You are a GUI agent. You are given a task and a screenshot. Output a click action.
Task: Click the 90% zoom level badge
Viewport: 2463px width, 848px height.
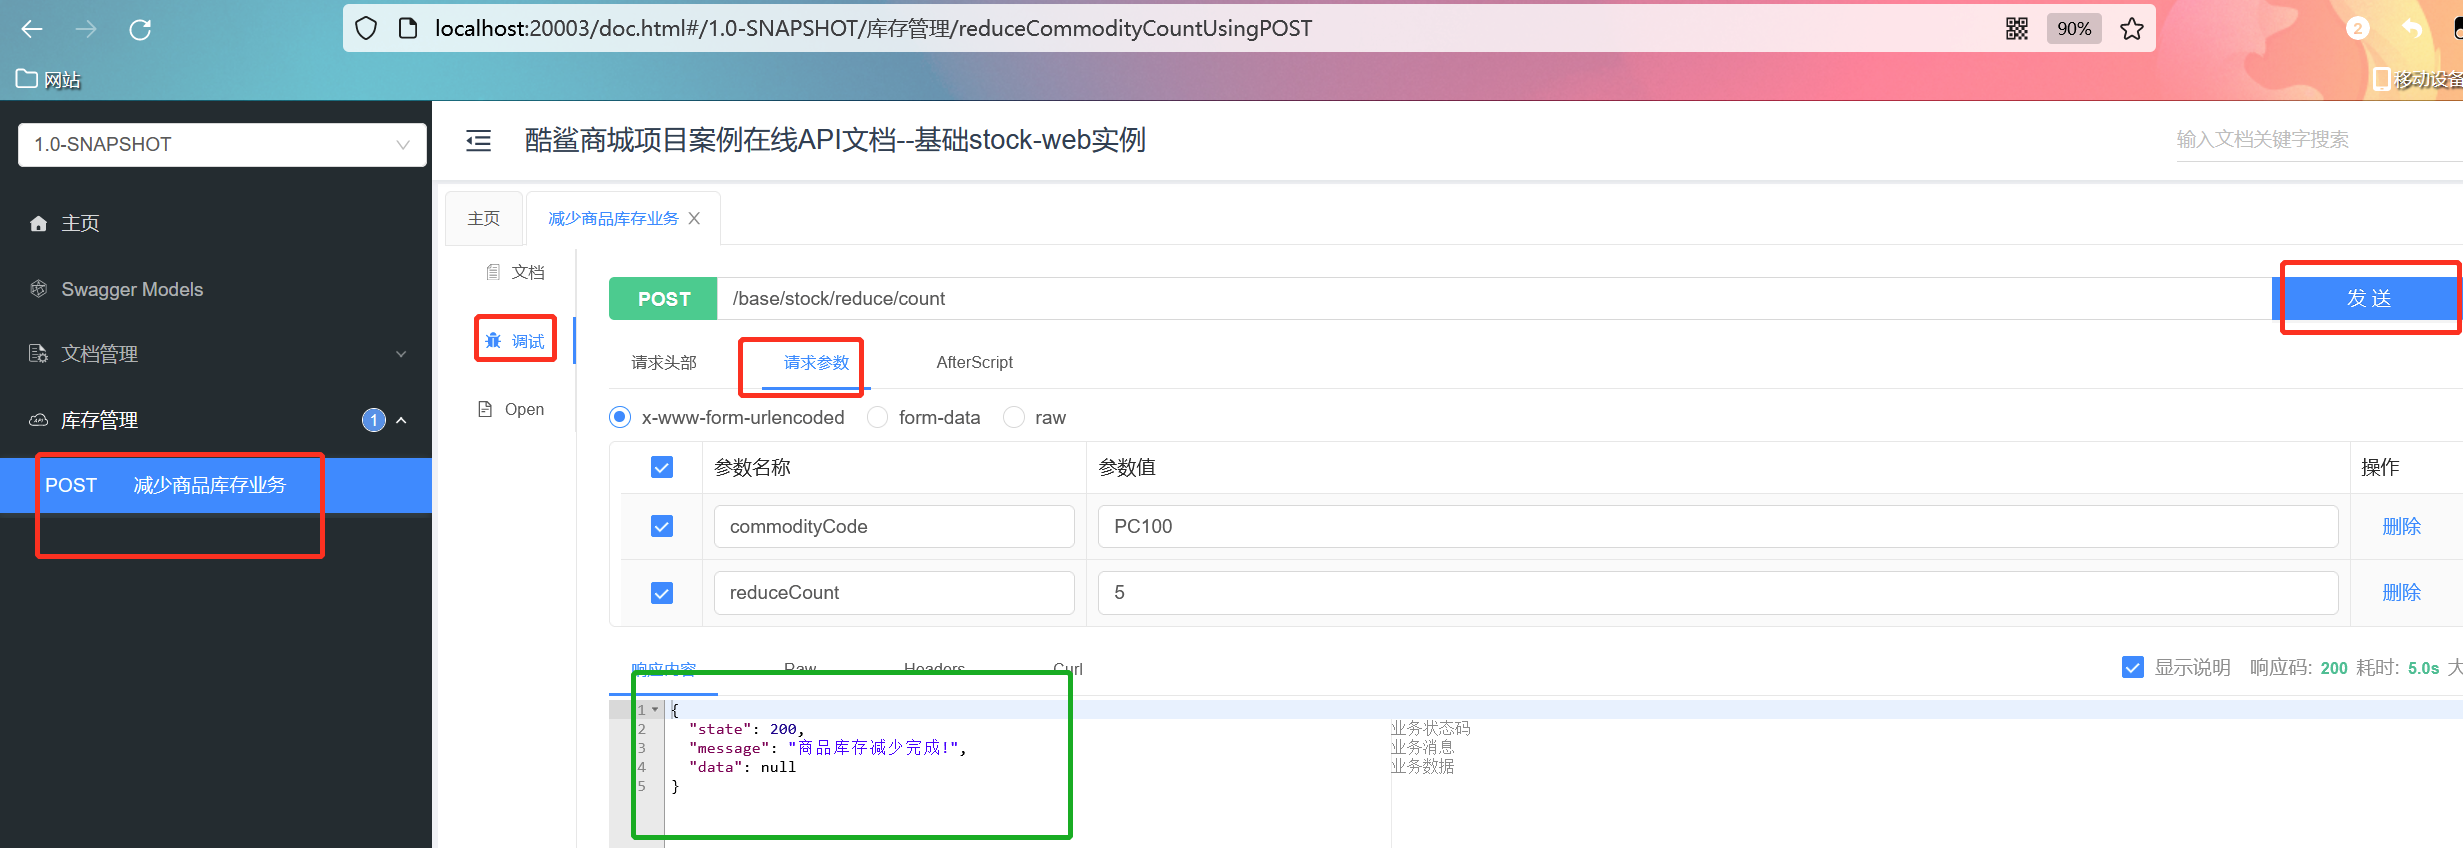pyautogui.click(x=2074, y=28)
